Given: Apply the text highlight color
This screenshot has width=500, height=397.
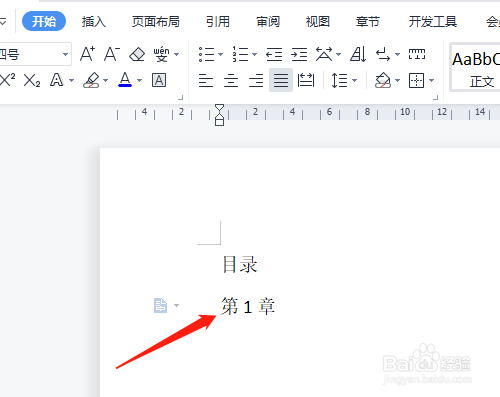Looking at the screenshot, I should click(91, 80).
